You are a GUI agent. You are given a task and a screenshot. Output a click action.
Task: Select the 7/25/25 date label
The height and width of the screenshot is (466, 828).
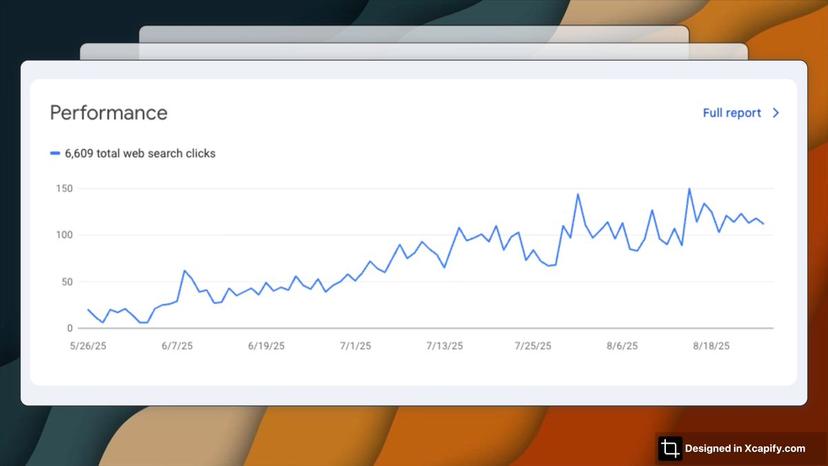coord(533,346)
